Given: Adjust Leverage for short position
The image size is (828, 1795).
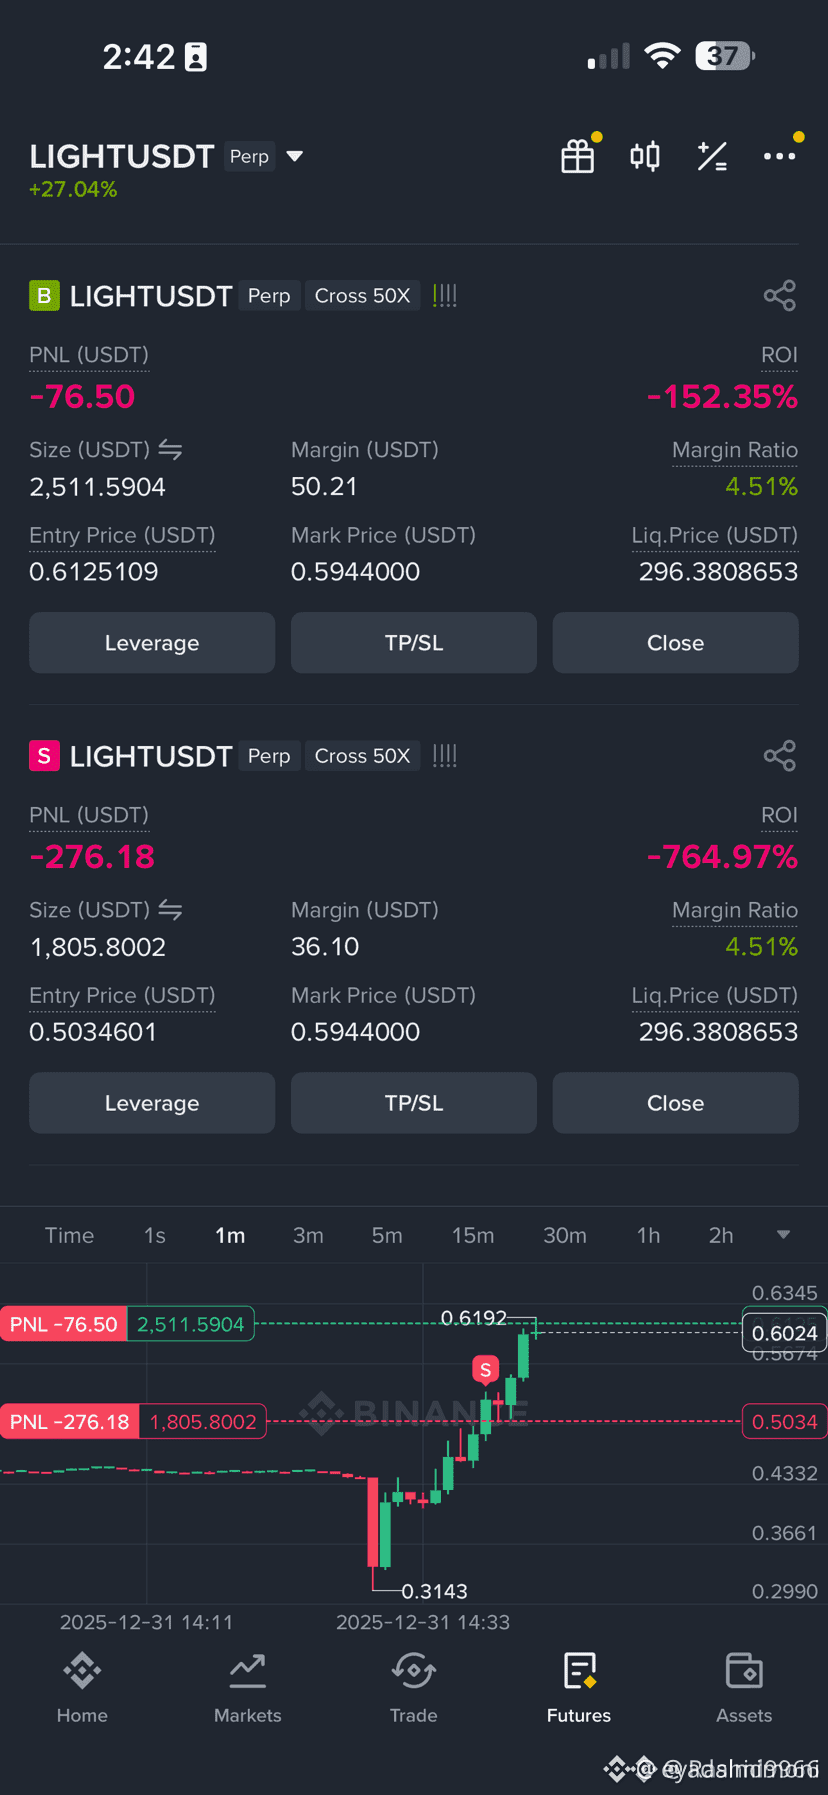Looking at the screenshot, I should (152, 1103).
